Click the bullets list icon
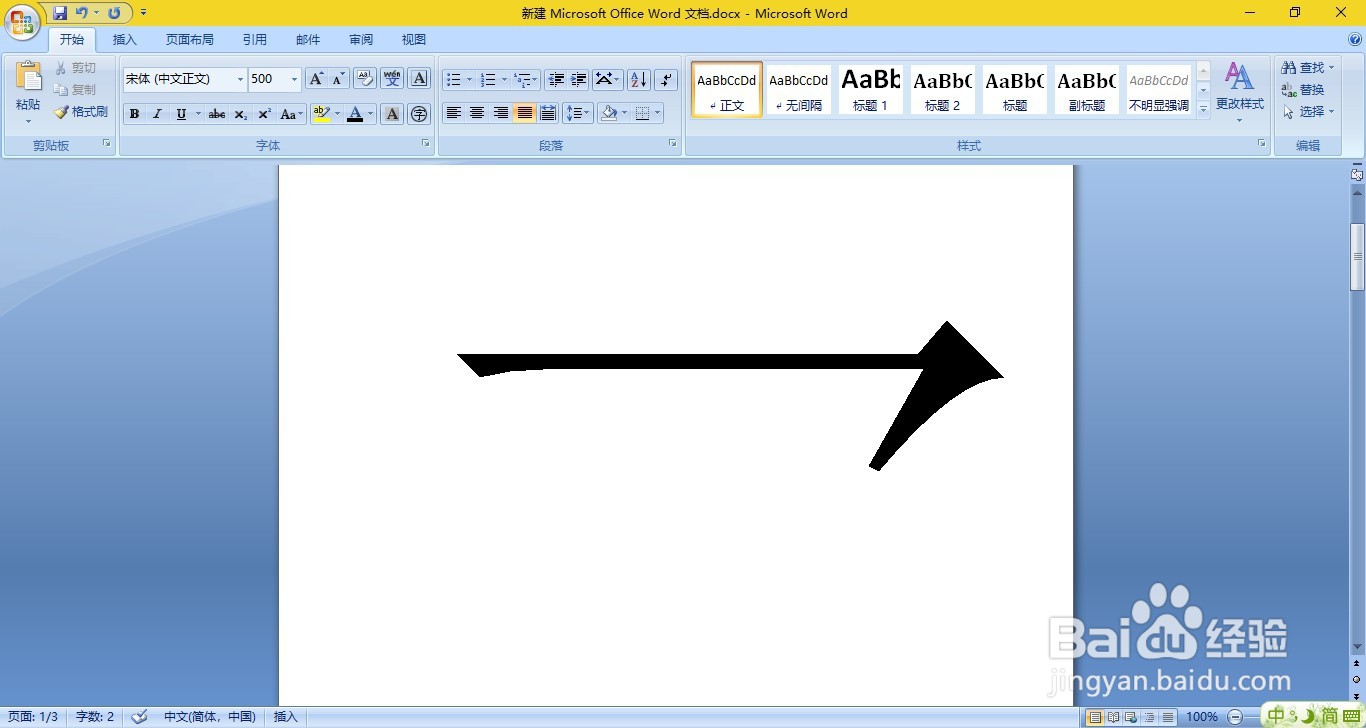This screenshot has width=1366, height=728. (x=454, y=79)
